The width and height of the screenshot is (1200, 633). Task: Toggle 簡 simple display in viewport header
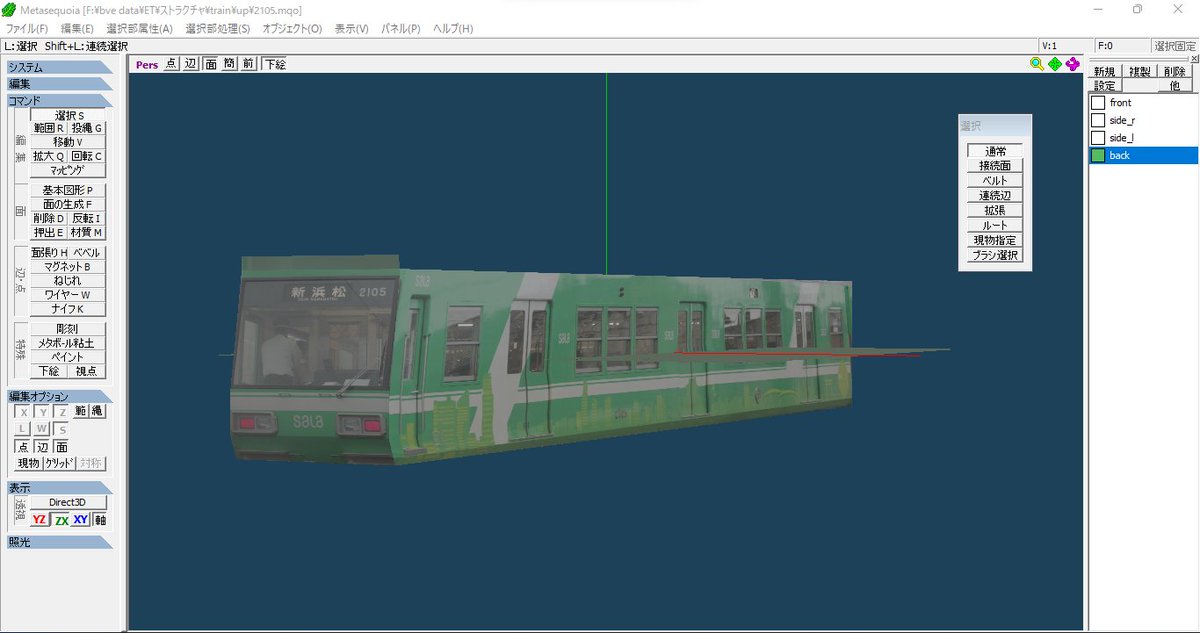[x=229, y=64]
